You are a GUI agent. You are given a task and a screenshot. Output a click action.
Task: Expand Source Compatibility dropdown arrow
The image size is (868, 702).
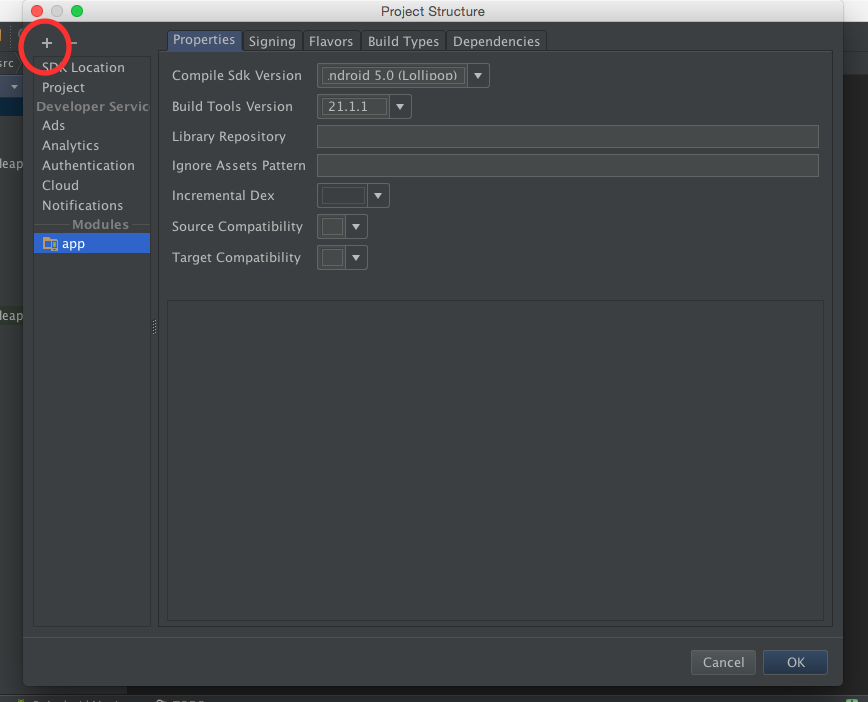(356, 226)
